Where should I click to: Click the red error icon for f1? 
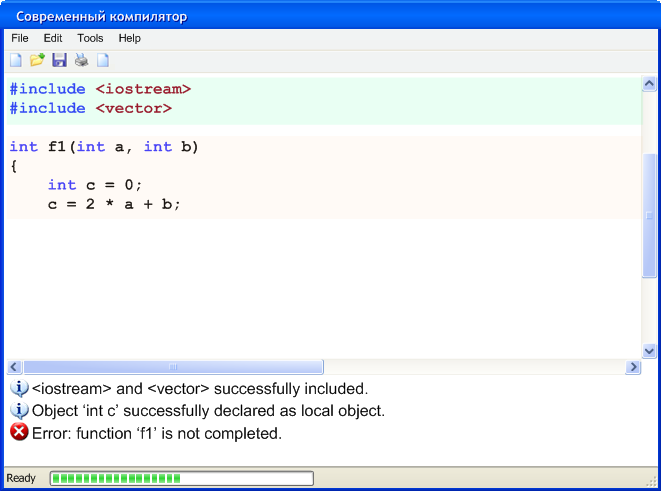(19, 432)
